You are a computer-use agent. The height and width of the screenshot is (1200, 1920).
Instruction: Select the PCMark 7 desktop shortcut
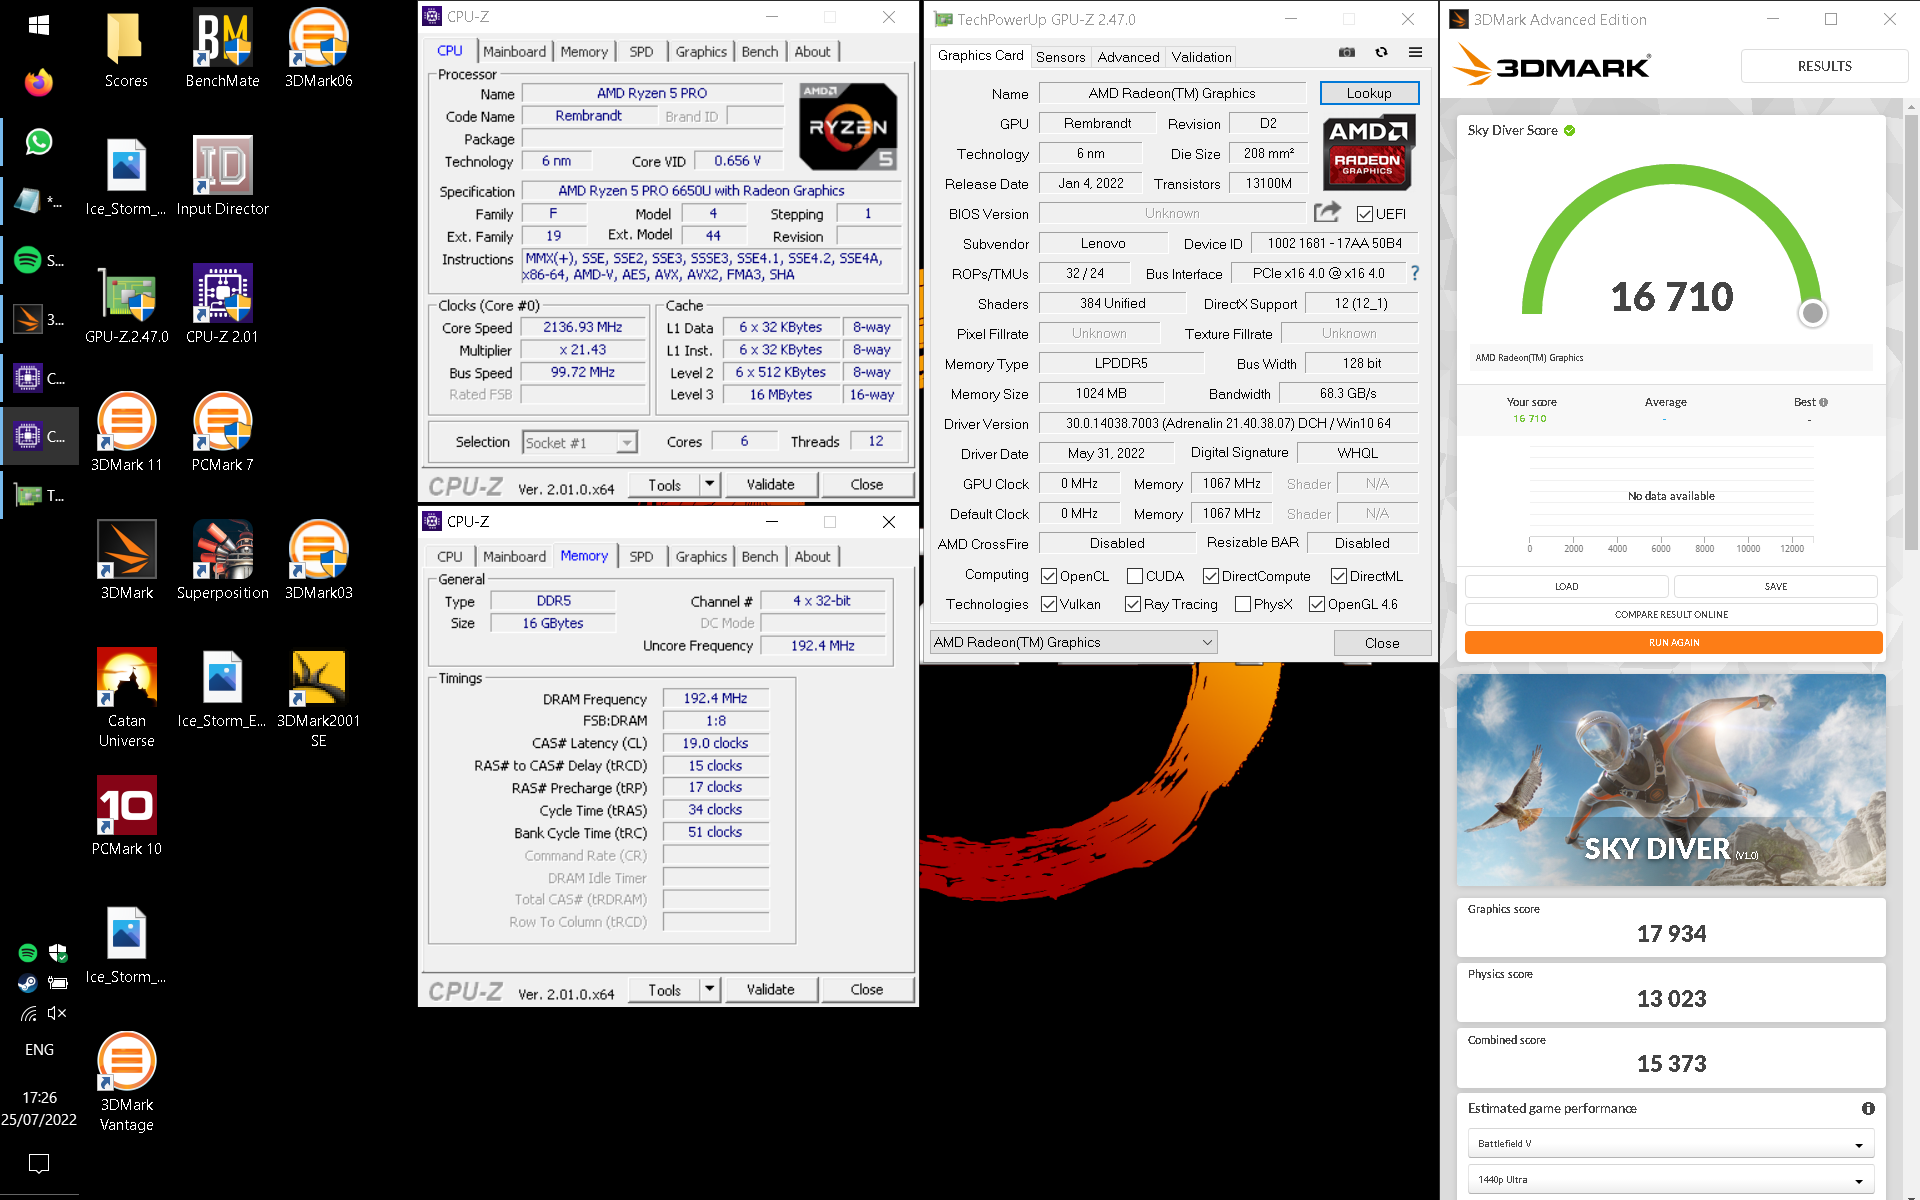[222, 432]
